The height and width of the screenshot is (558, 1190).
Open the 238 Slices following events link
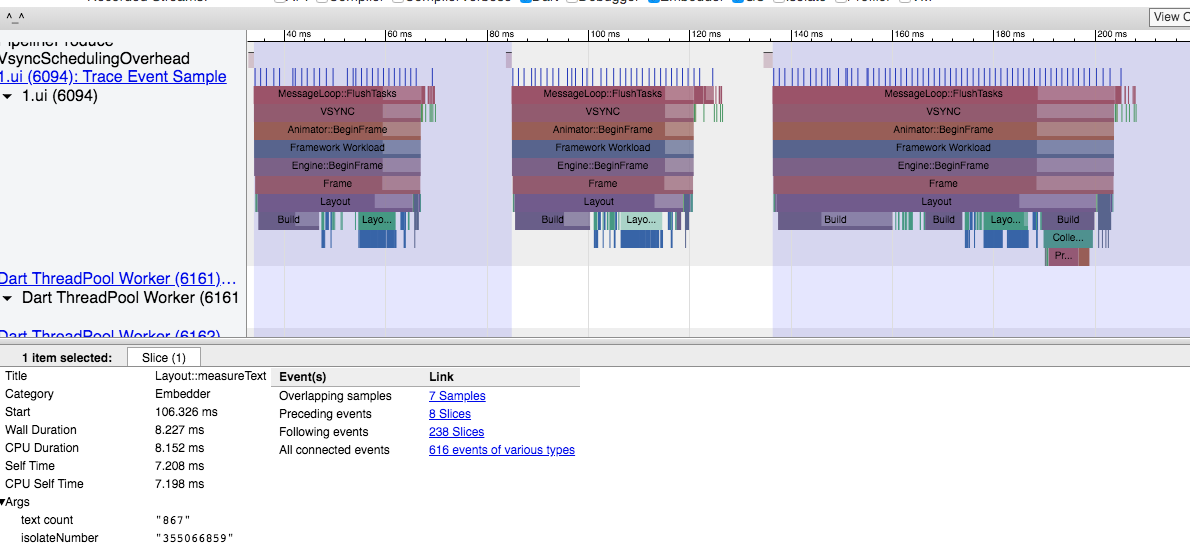(456, 432)
